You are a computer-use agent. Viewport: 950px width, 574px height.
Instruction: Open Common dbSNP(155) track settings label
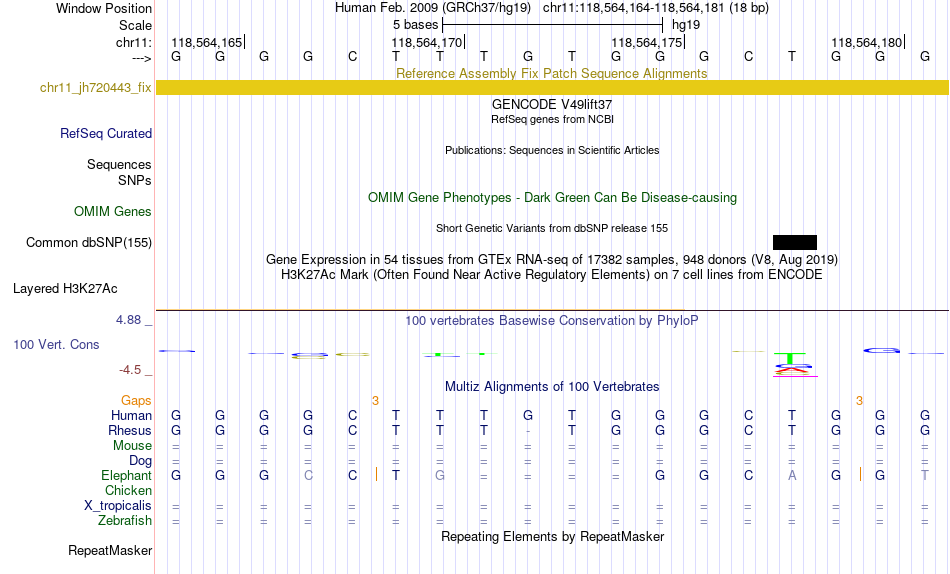point(89,242)
